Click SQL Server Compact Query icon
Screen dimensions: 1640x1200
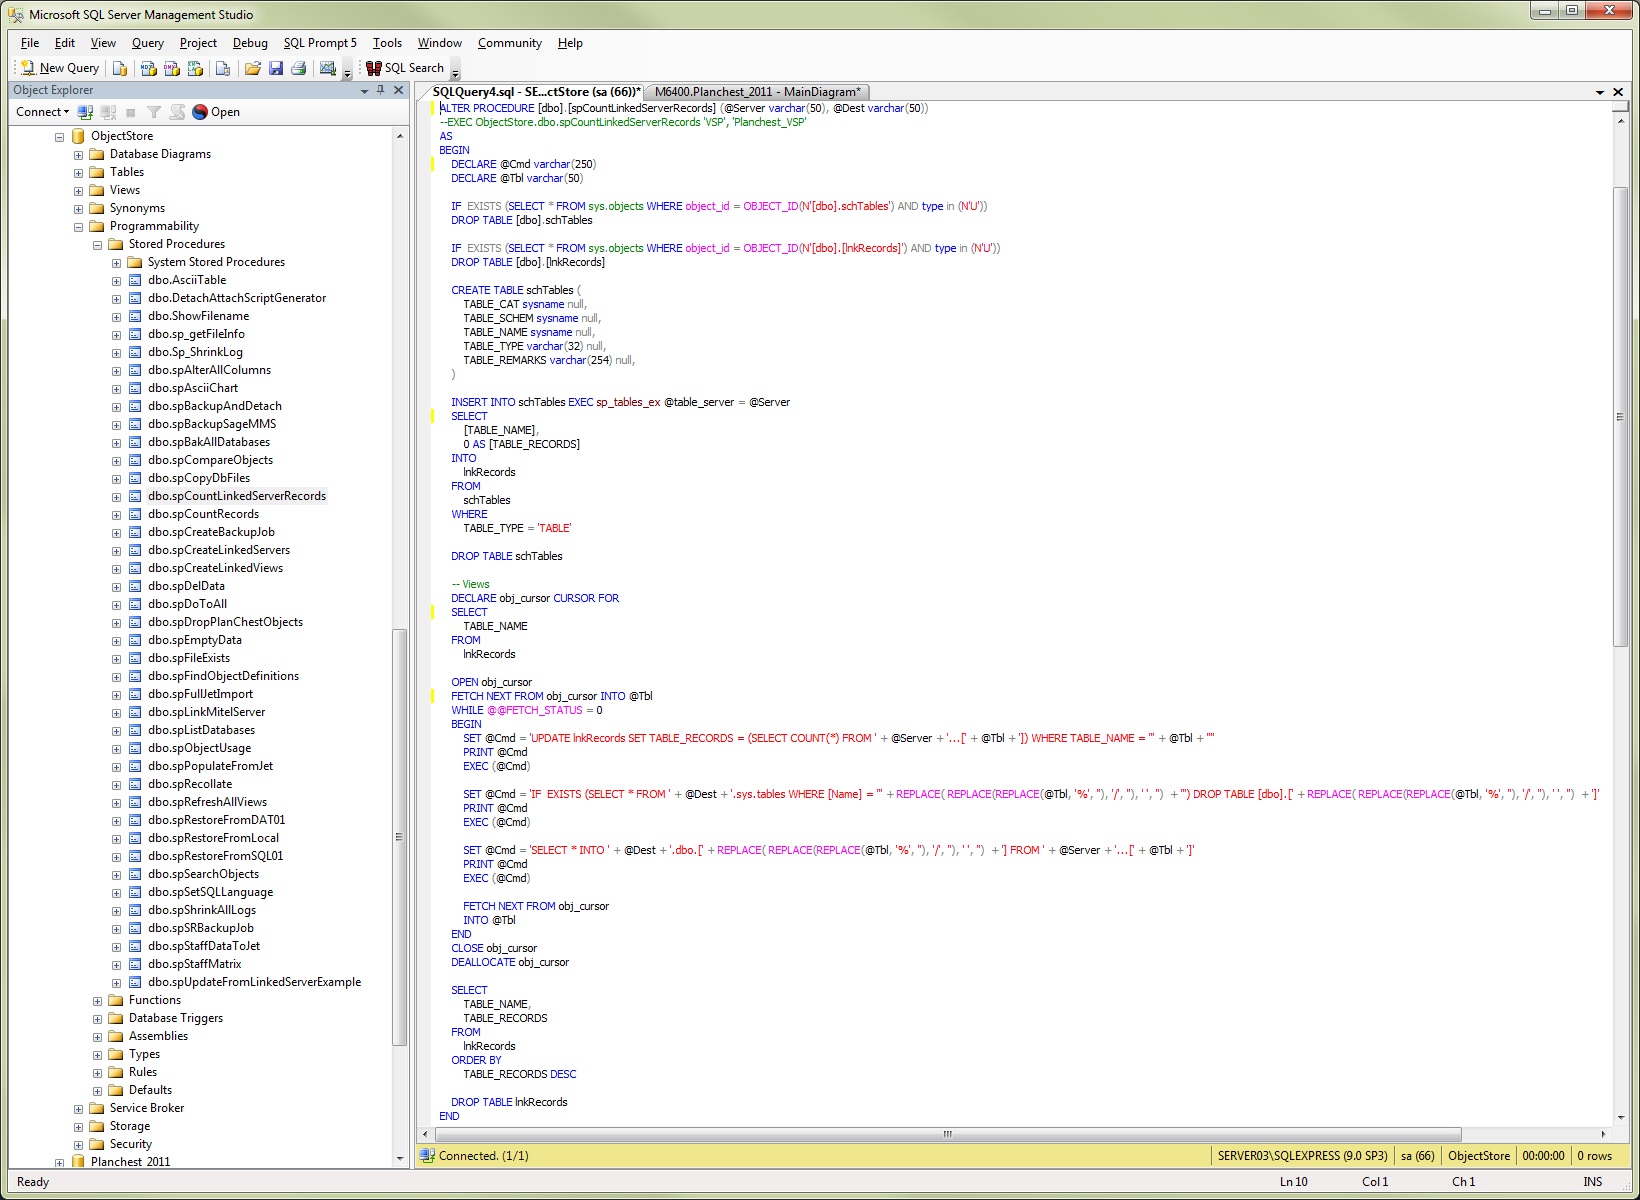click(x=223, y=68)
